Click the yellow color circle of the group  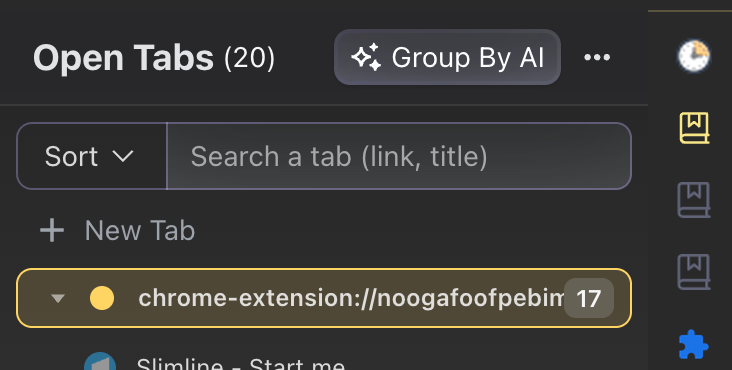pyautogui.click(x=102, y=298)
